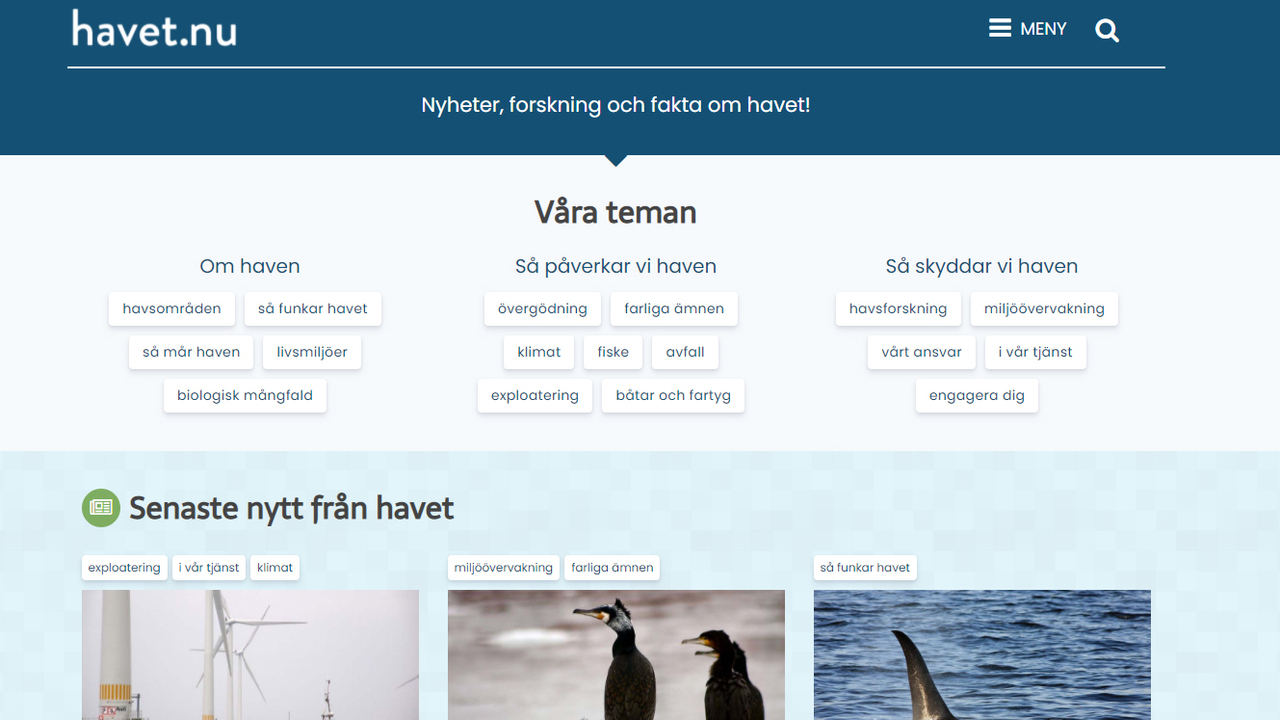Image resolution: width=1280 pixels, height=720 pixels.
Task: Select the i vår tjänst tag on the first article
Action: pyautogui.click(x=208, y=567)
